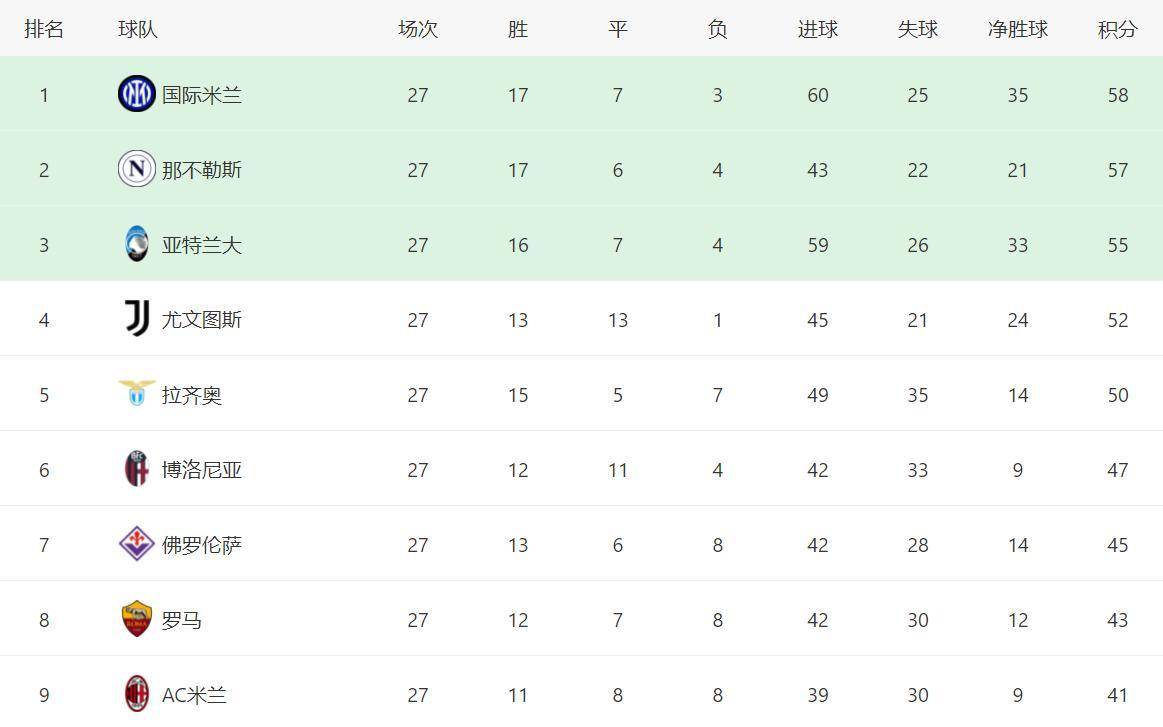The height and width of the screenshot is (727, 1163).
Task: Open the 国际米兰 team link
Action: pyautogui.click(x=202, y=95)
